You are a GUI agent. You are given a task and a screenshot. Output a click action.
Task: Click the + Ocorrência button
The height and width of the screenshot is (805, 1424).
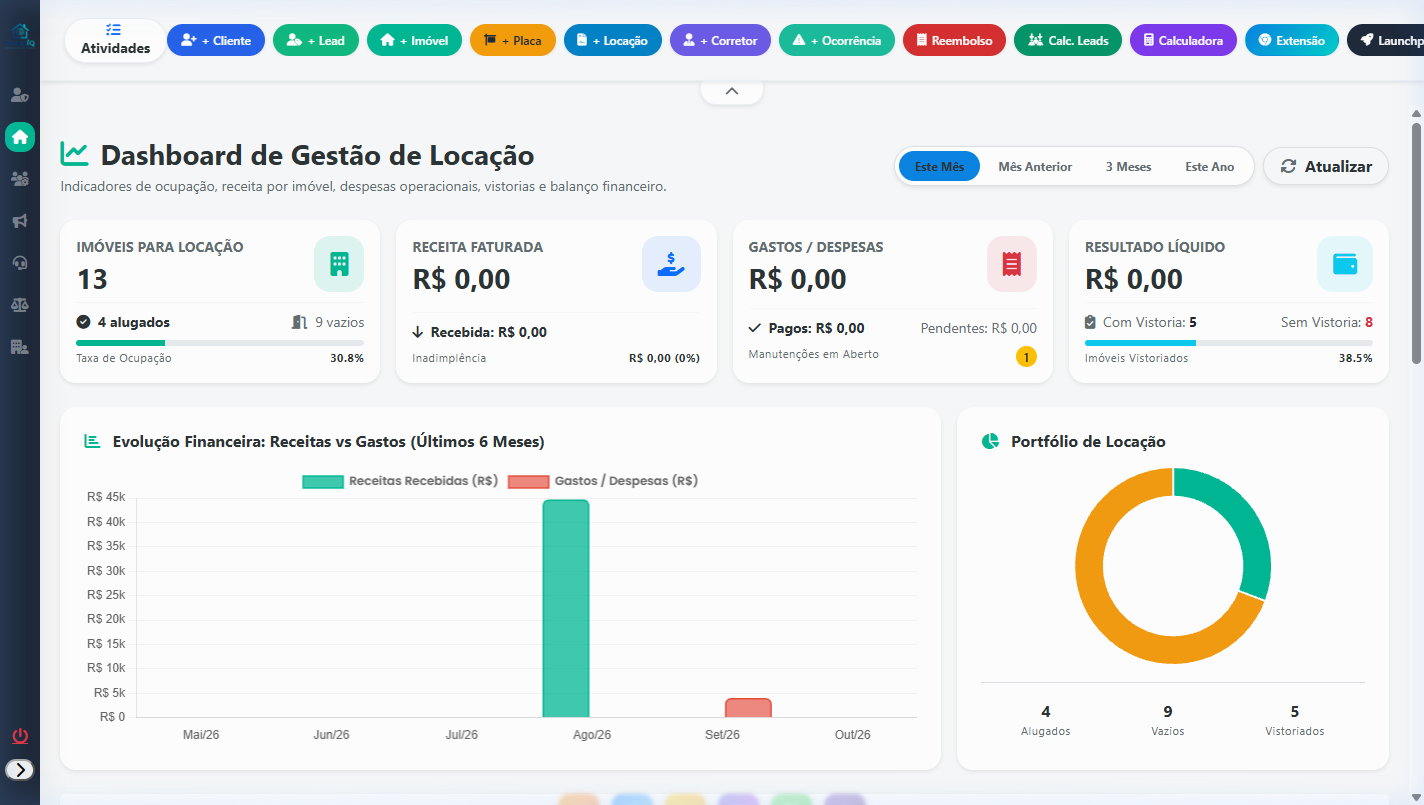(x=837, y=40)
